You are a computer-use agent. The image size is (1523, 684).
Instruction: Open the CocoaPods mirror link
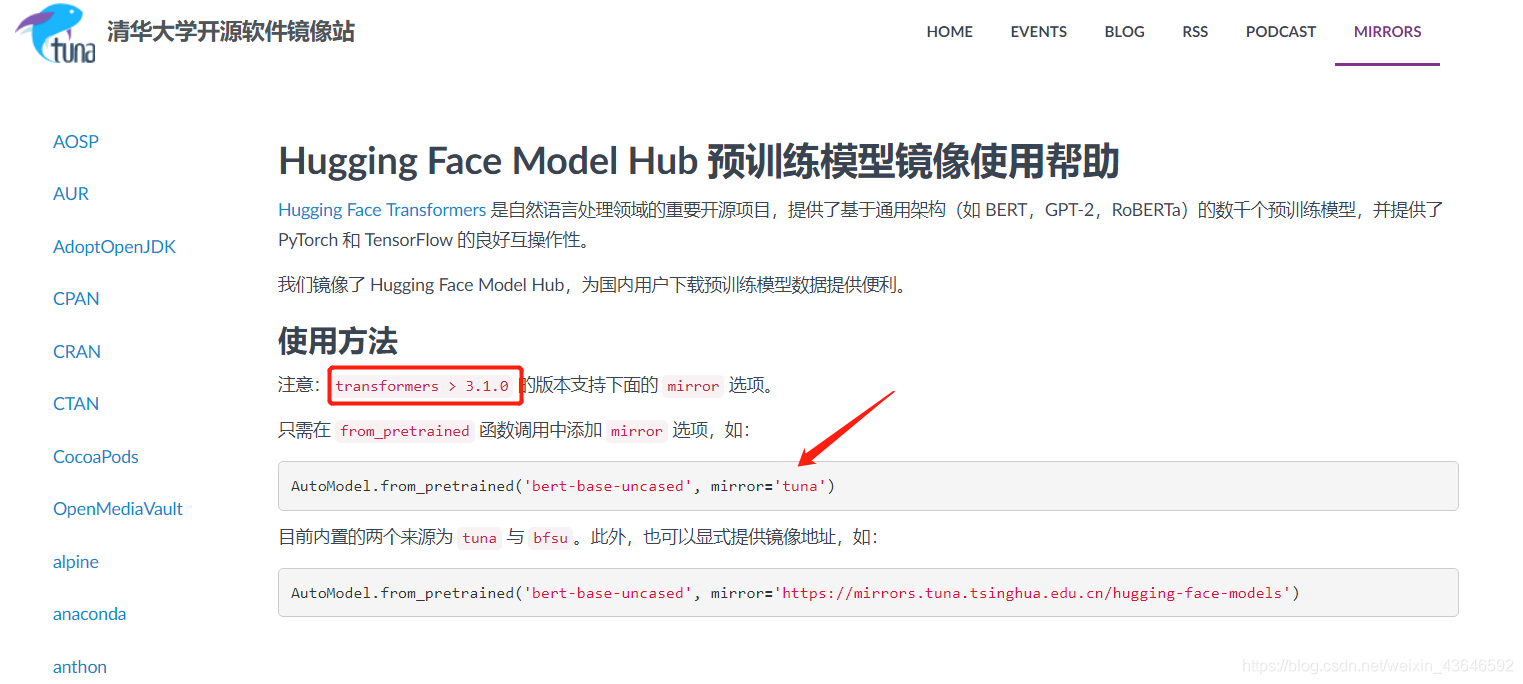[x=95, y=456]
